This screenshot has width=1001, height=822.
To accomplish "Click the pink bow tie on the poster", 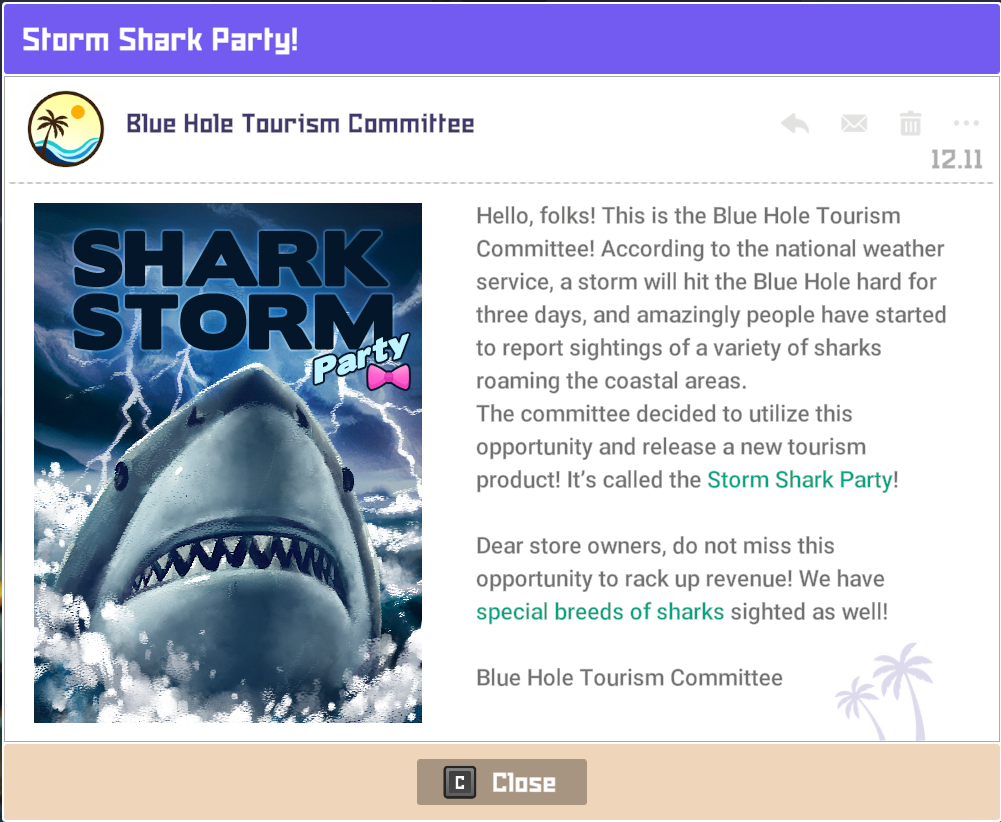I will [x=389, y=376].
